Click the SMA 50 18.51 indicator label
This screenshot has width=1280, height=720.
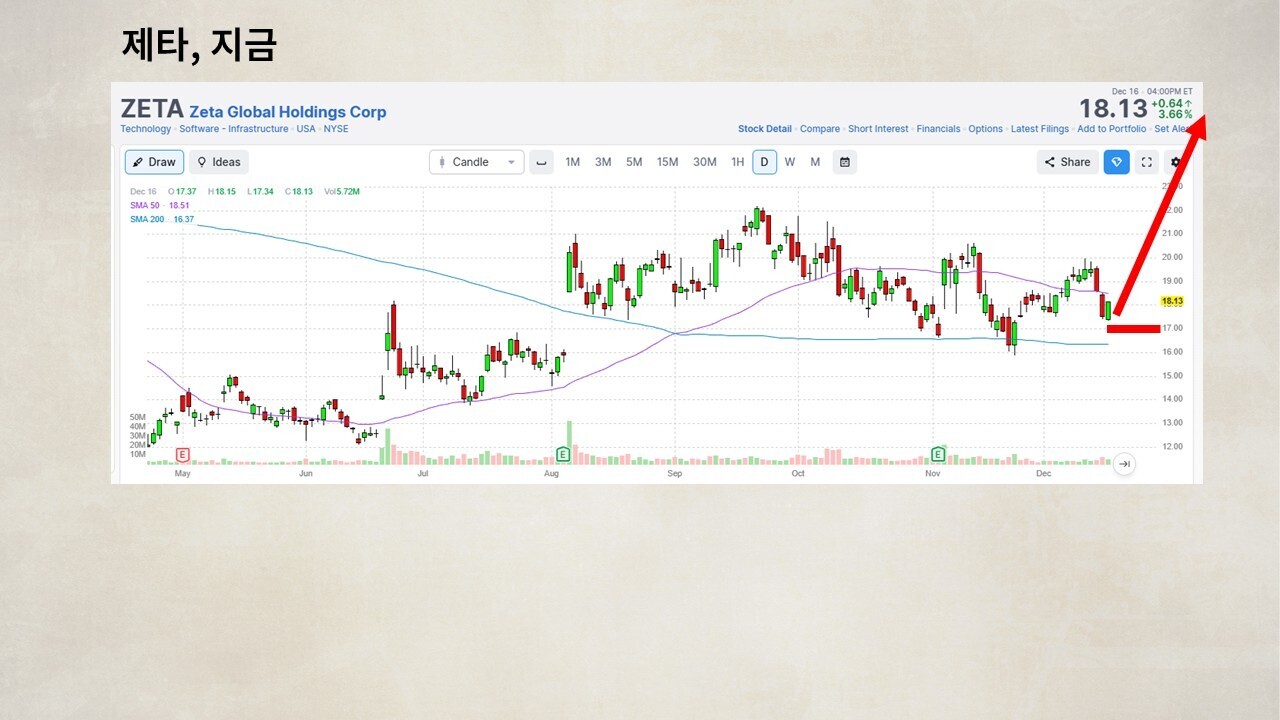(160, 205)
